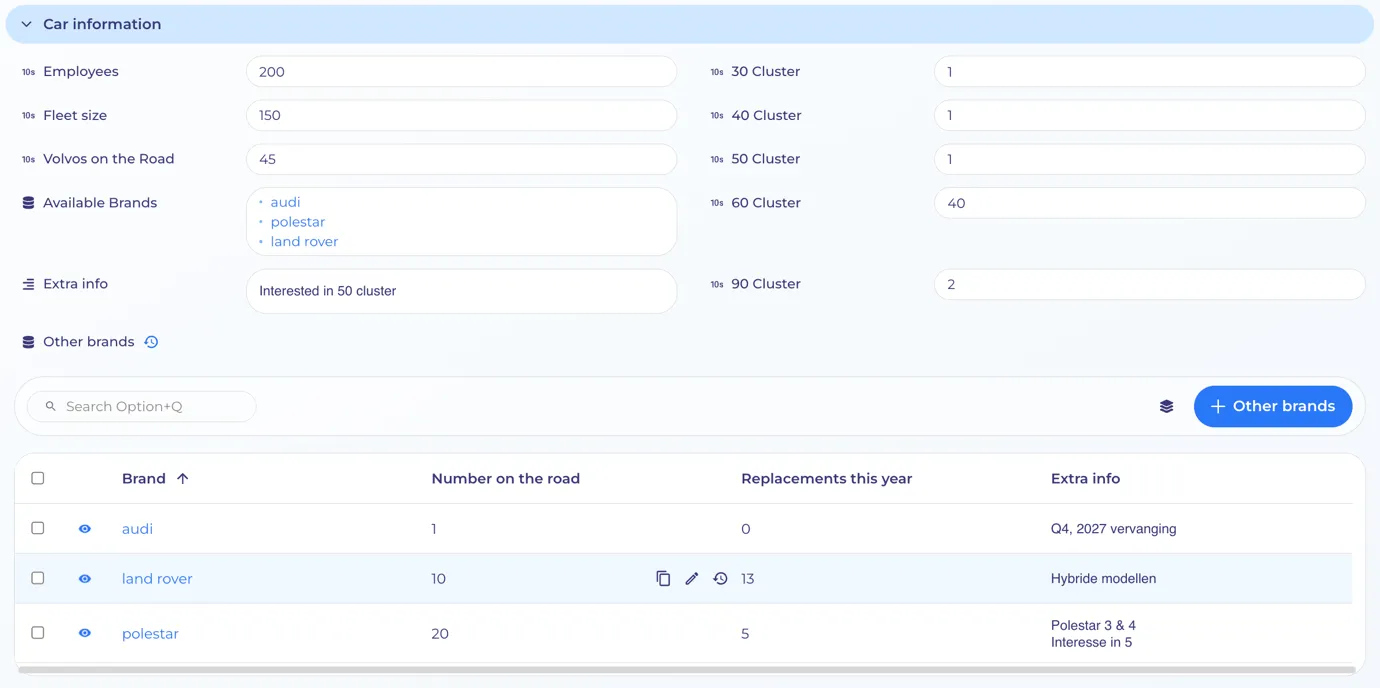Sort by the Extra info column header

point(1085,478)
